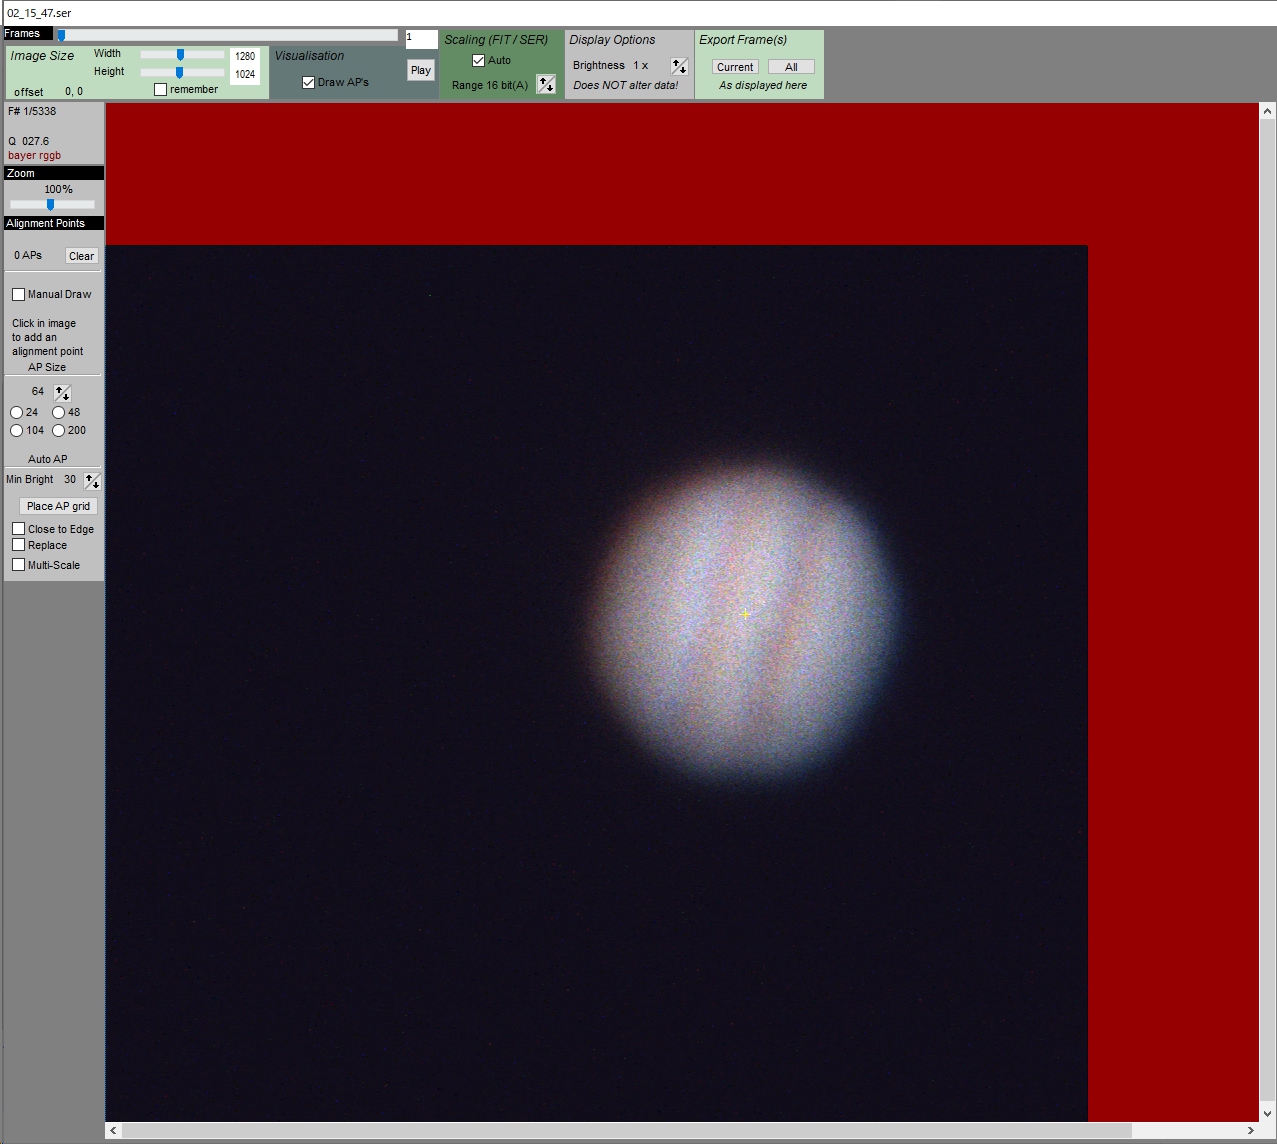
Task: Click the Export Frame(s) heading
Action: coord(743,40)
